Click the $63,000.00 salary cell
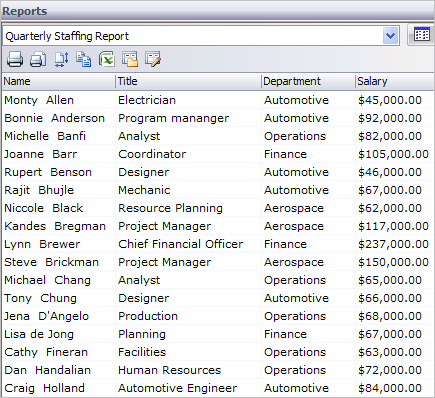The height and width of the screenshot is (398, 435). [x=395, y=352]
